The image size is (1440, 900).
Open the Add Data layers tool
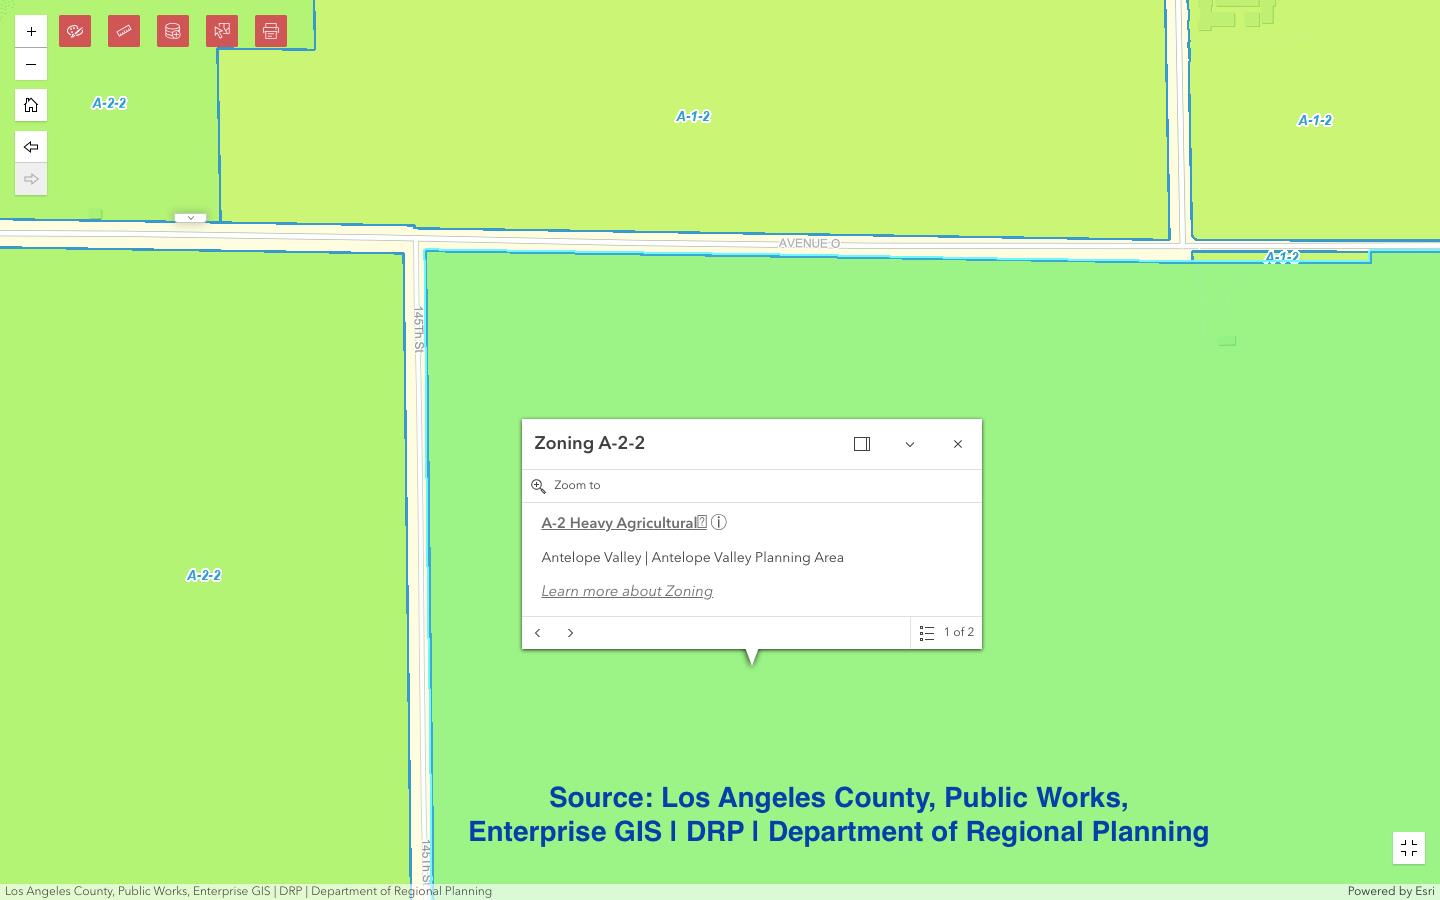coord(173,31)
